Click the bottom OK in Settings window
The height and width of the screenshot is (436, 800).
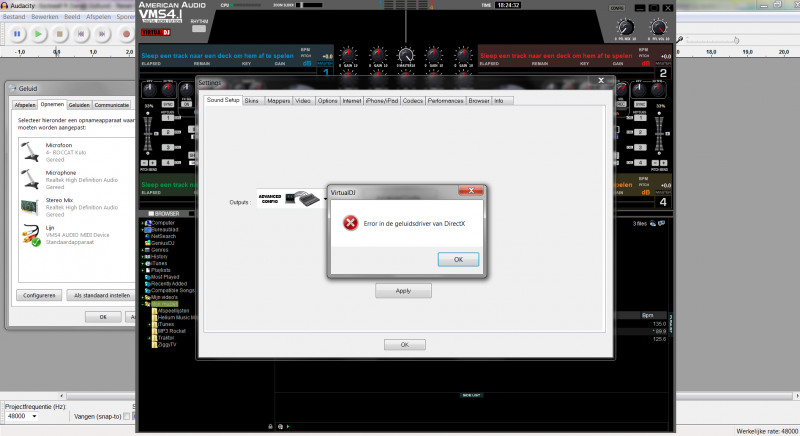(x=405, y=345)
